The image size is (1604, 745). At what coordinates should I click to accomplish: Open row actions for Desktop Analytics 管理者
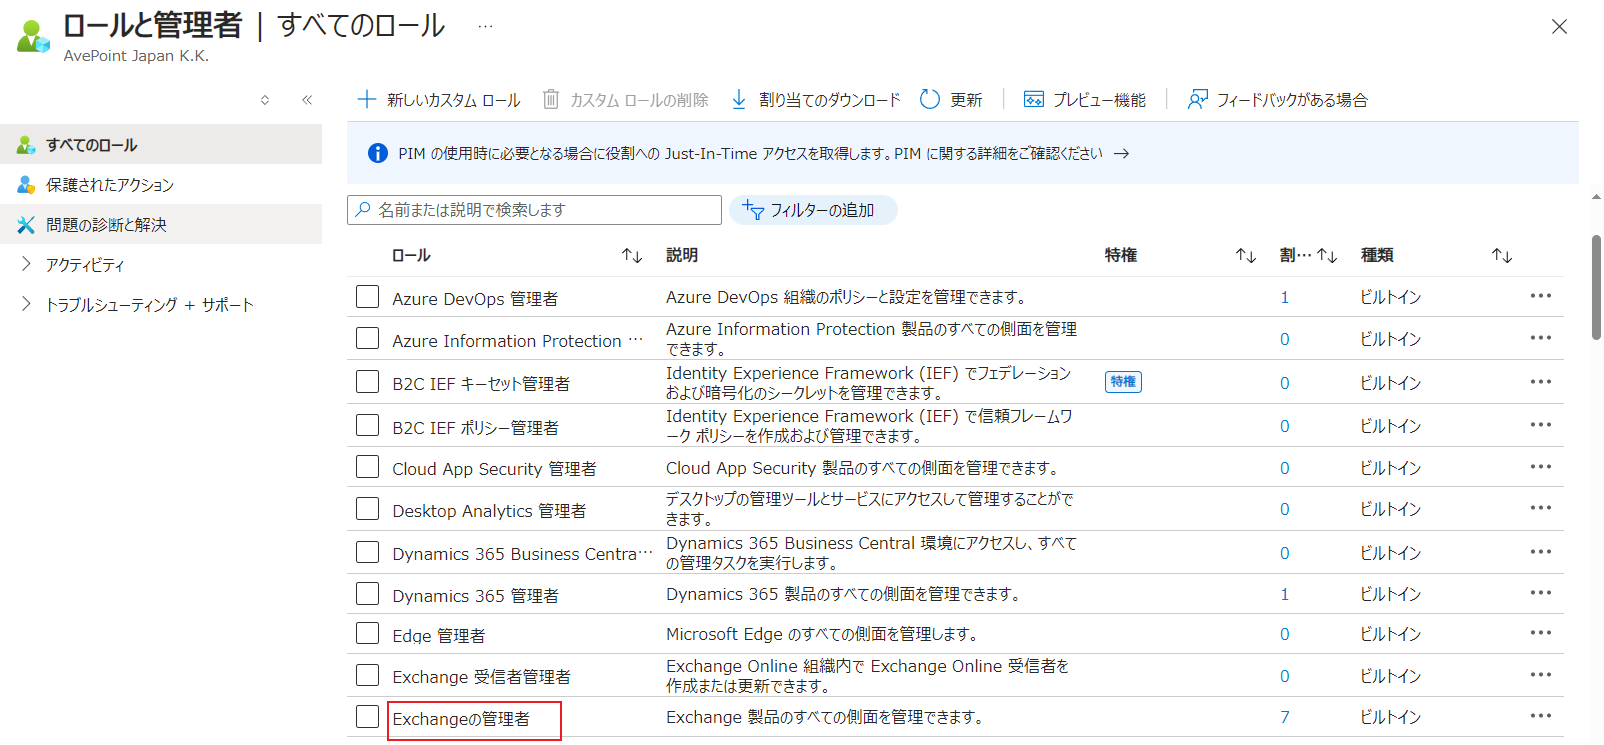click(x=1541, y=508)
